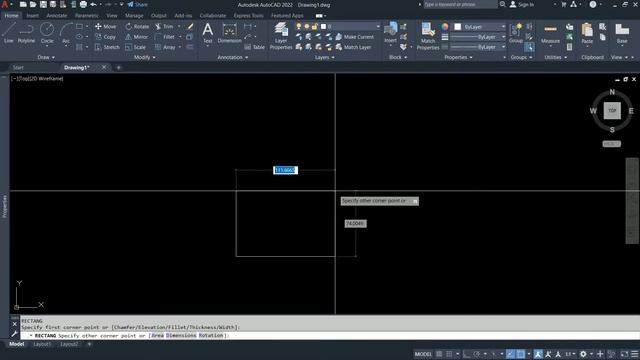Image resolution: width=640 pixels, height=360 pixels.
Task: Expand the Annotation panel
Action: 233,58
